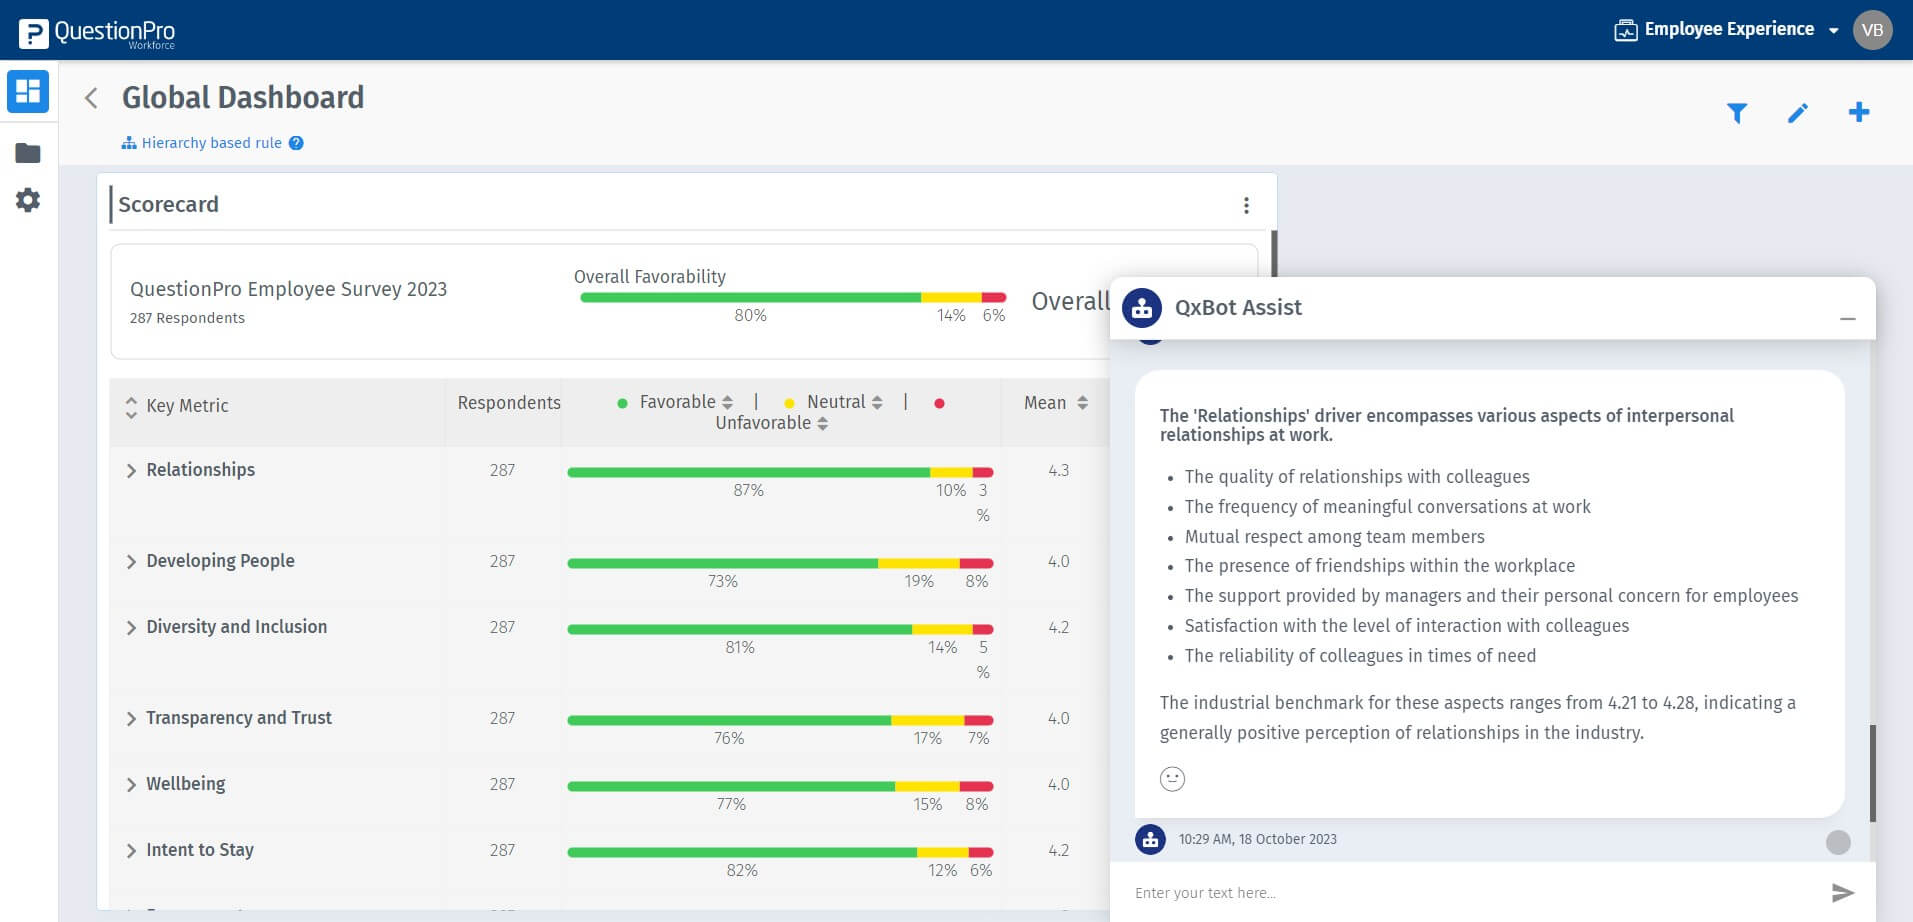This screenshot has width=1913, height=922.
Task: Click the QxBot chat scrollbar
Action: [x=1872, y=772]
